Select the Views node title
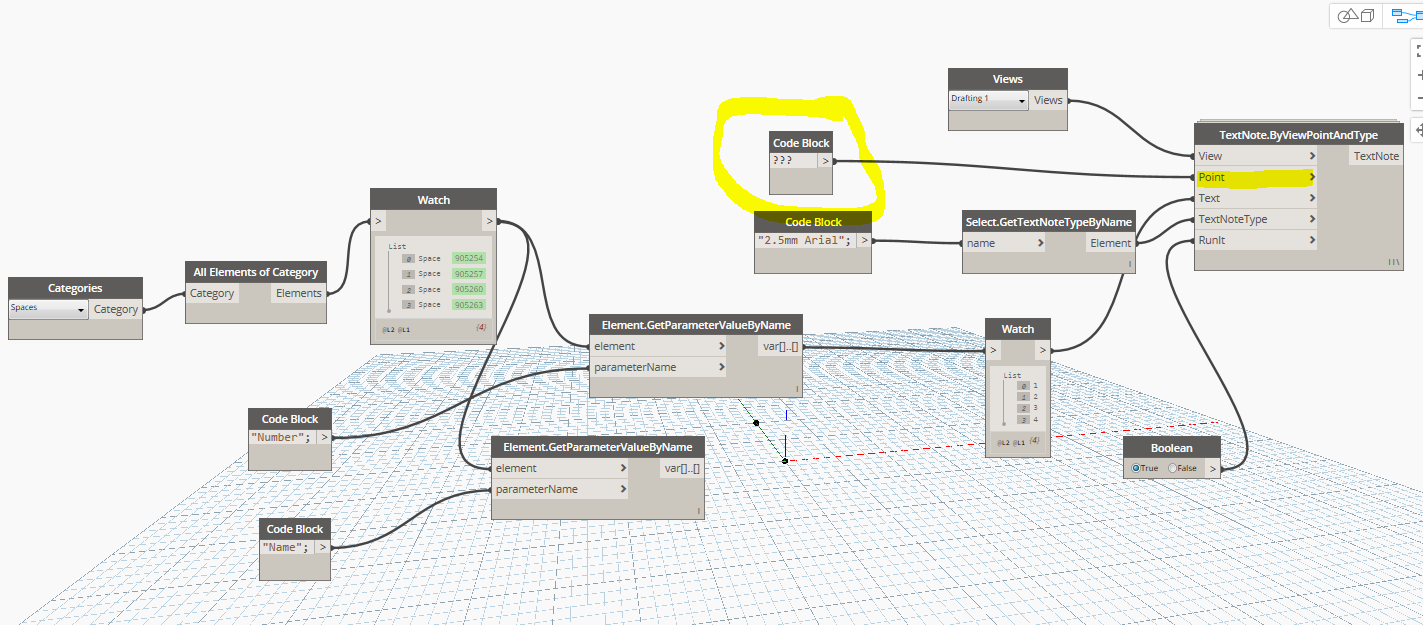Viewport: 1423px width, 625px height. click(1008, 79)
